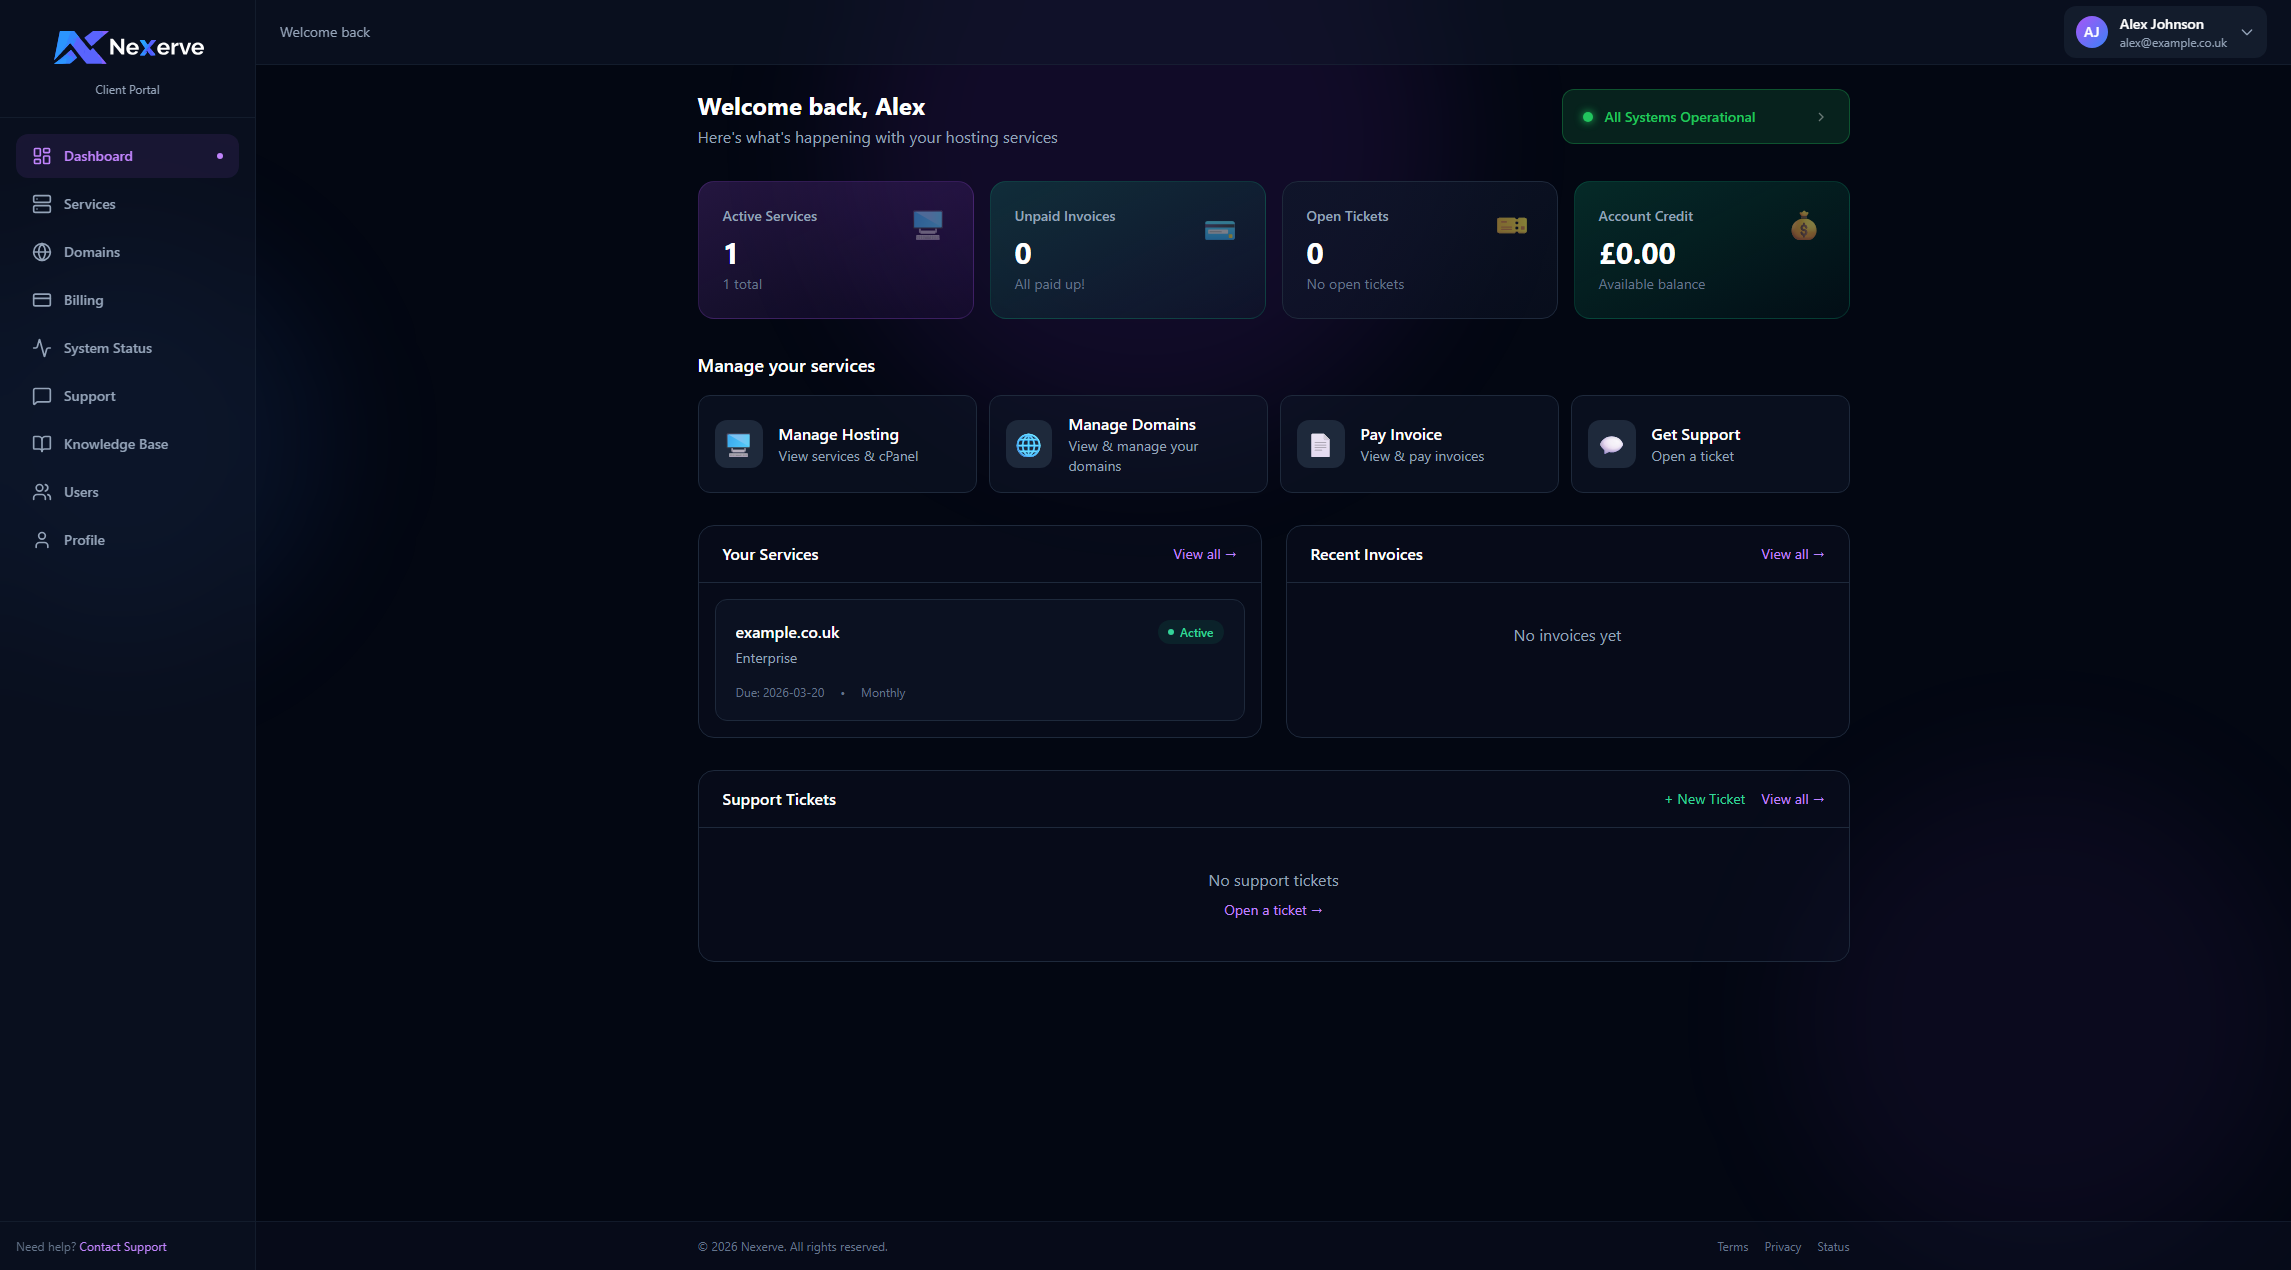
Task: Click the Active badge on example.co.uk
Action: point(1189,632)
